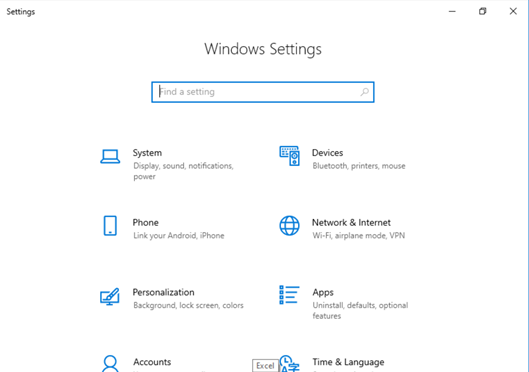Open the System settings category
529x372 pixels.
172,164
